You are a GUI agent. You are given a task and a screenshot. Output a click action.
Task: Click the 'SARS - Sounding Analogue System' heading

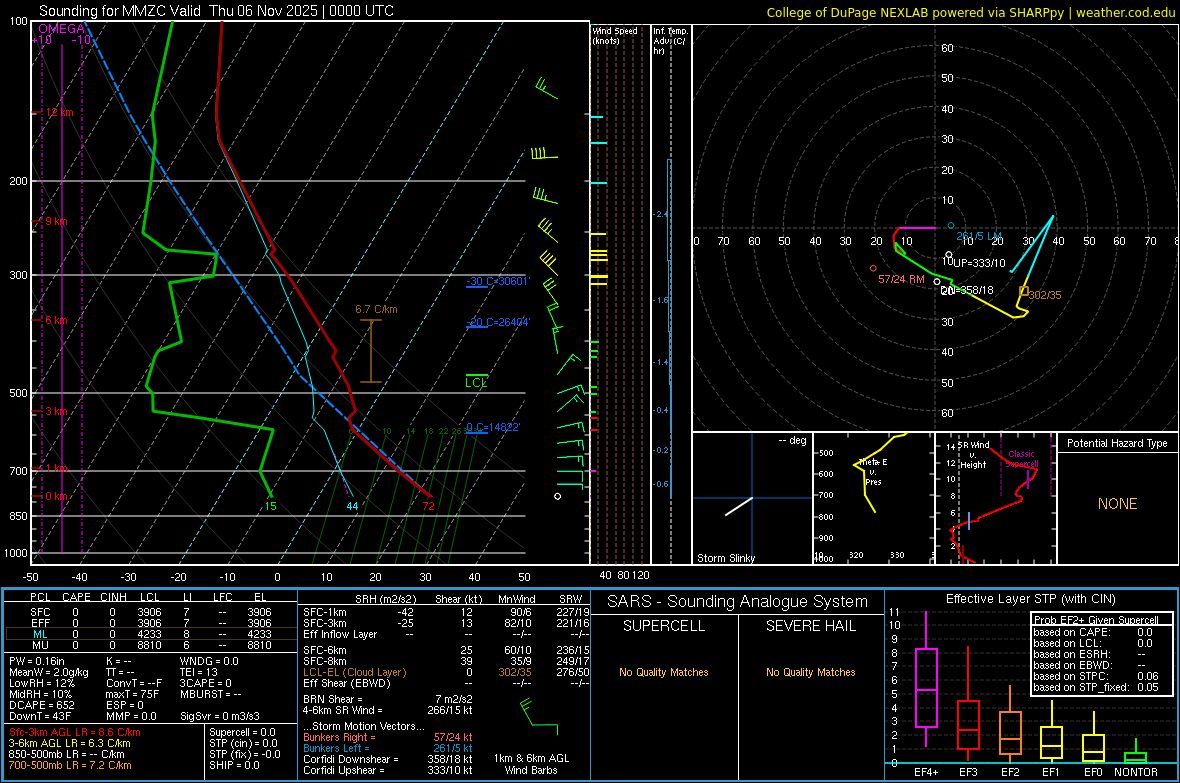point(737,602)
